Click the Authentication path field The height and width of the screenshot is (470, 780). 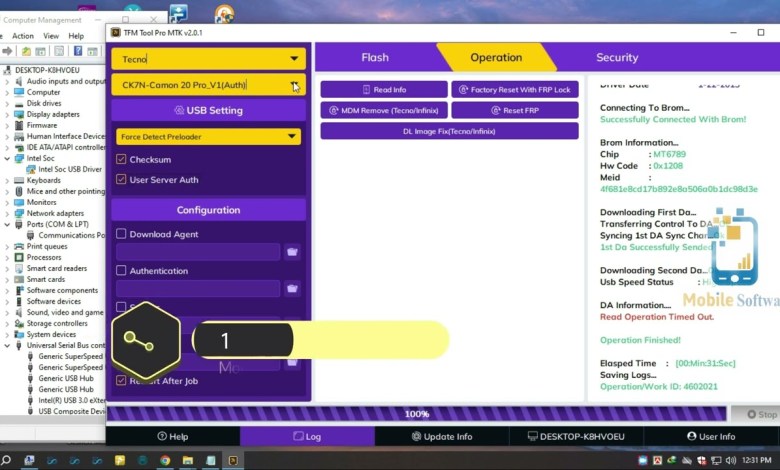(198, 288)
